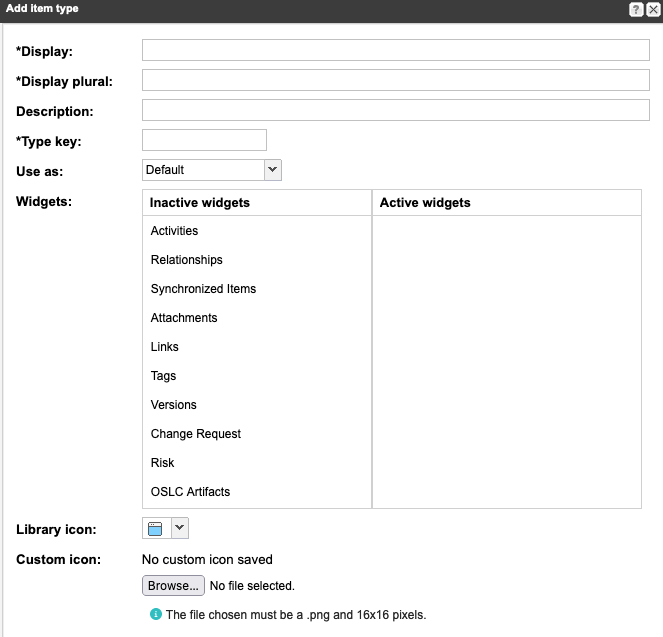
Task: Pick the OSLC Artifacts widget
Action: (190, 492)
